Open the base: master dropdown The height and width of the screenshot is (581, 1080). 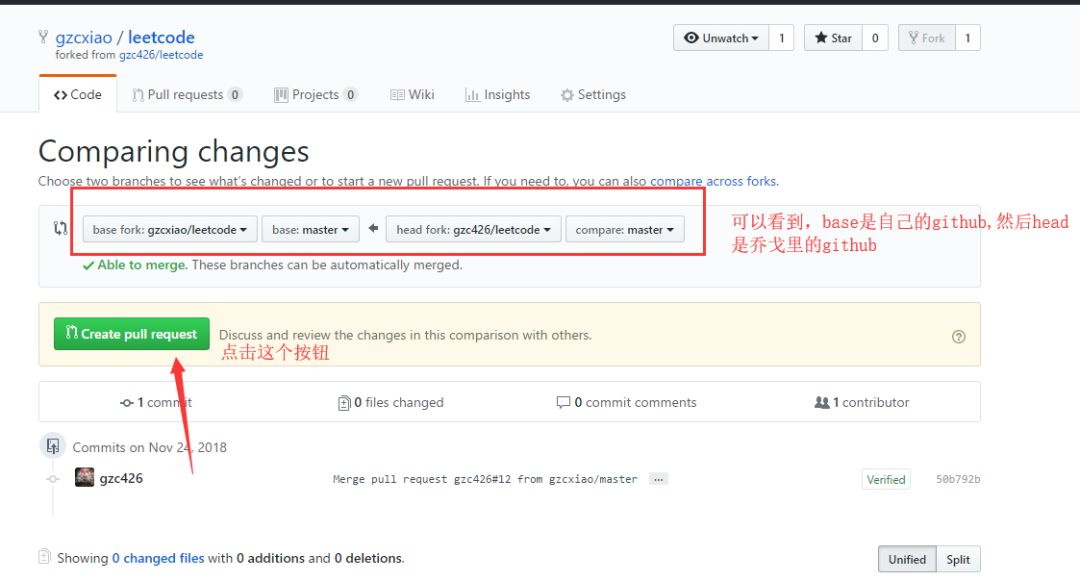click(310, 229)
